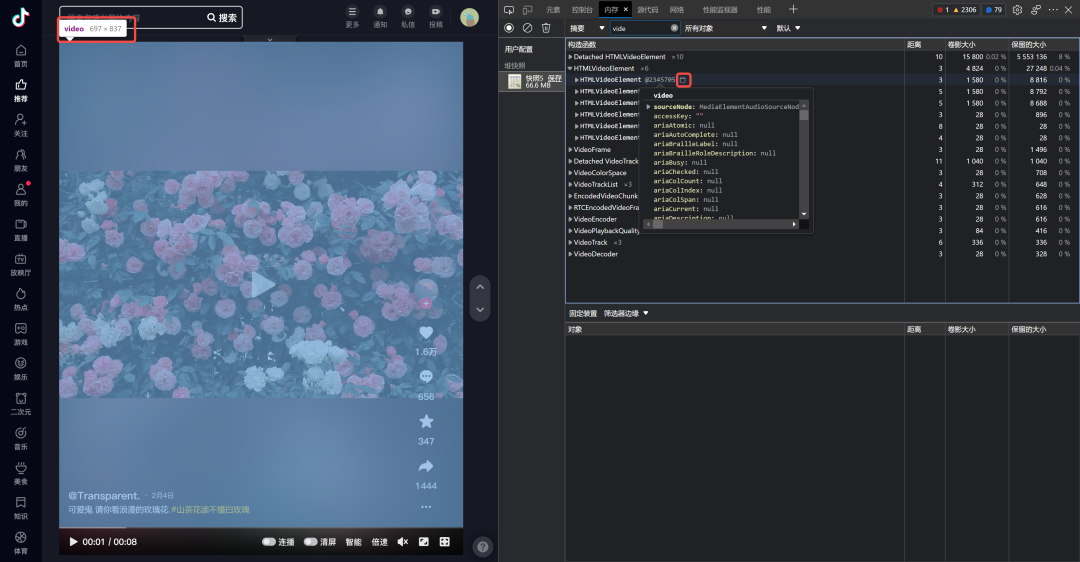Like the video with heart icon
This screenshot has width=1080, height=562.
pyautogui.click(x=426, y=333)
